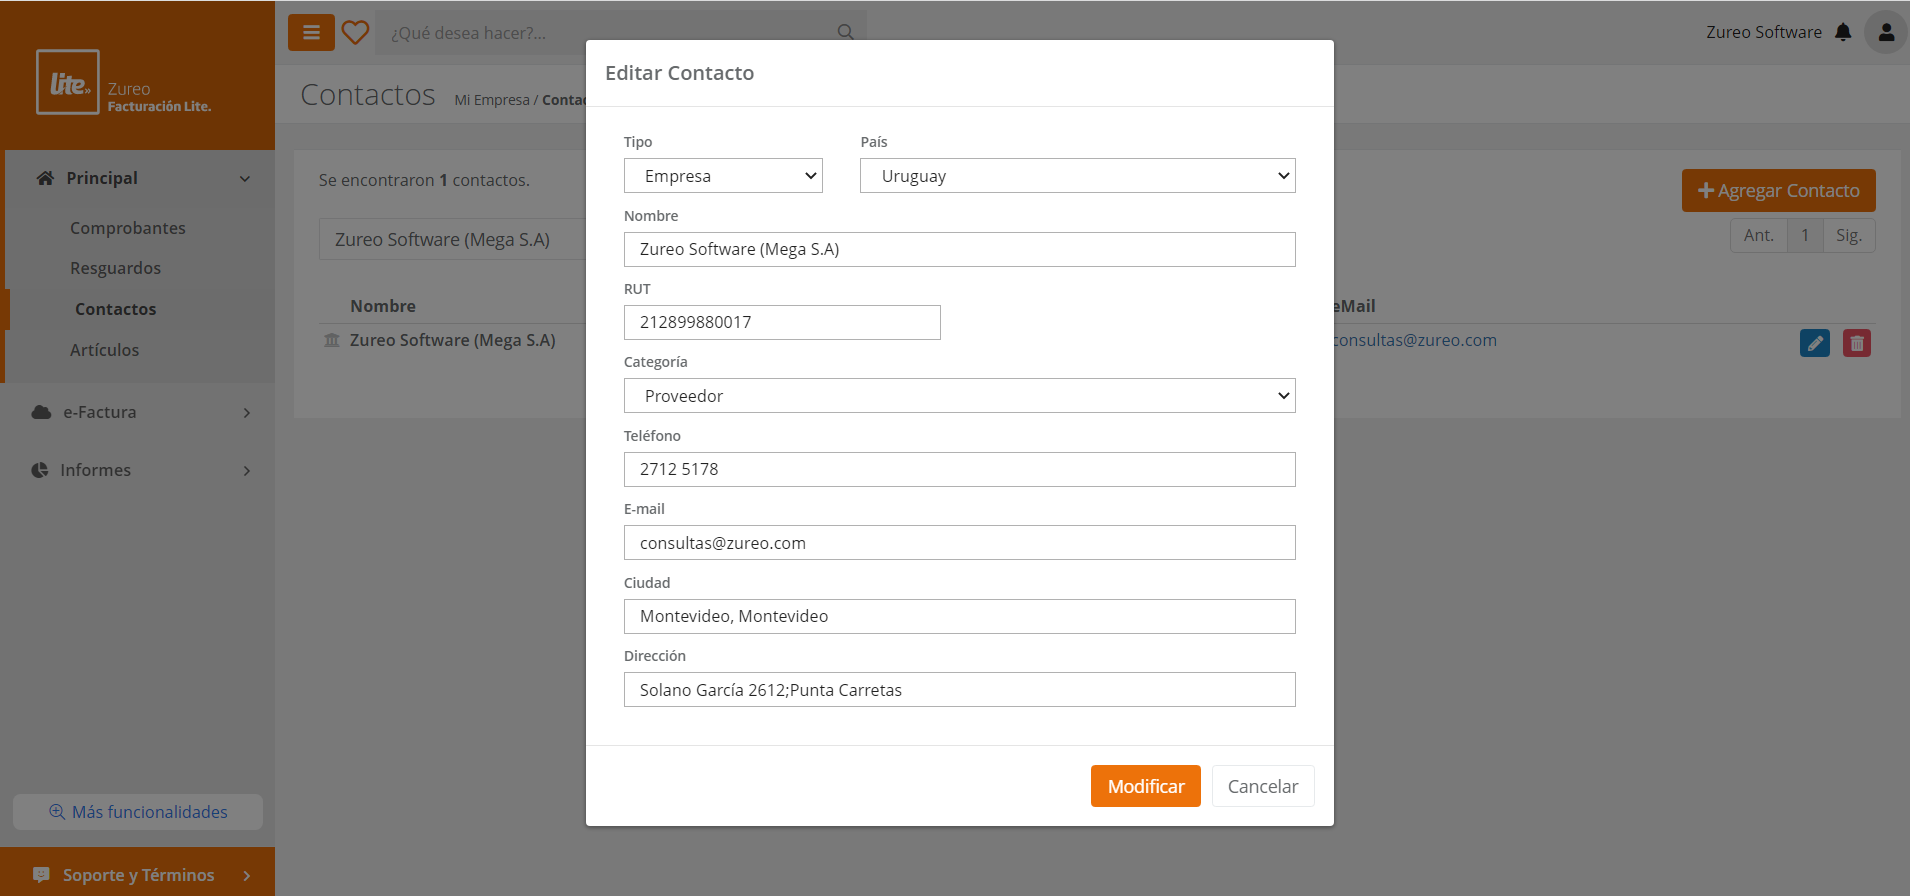The height and width of the screenshot is (896, 1910).
Task: Click the heart favorites icon
Action: click(355, 33)
